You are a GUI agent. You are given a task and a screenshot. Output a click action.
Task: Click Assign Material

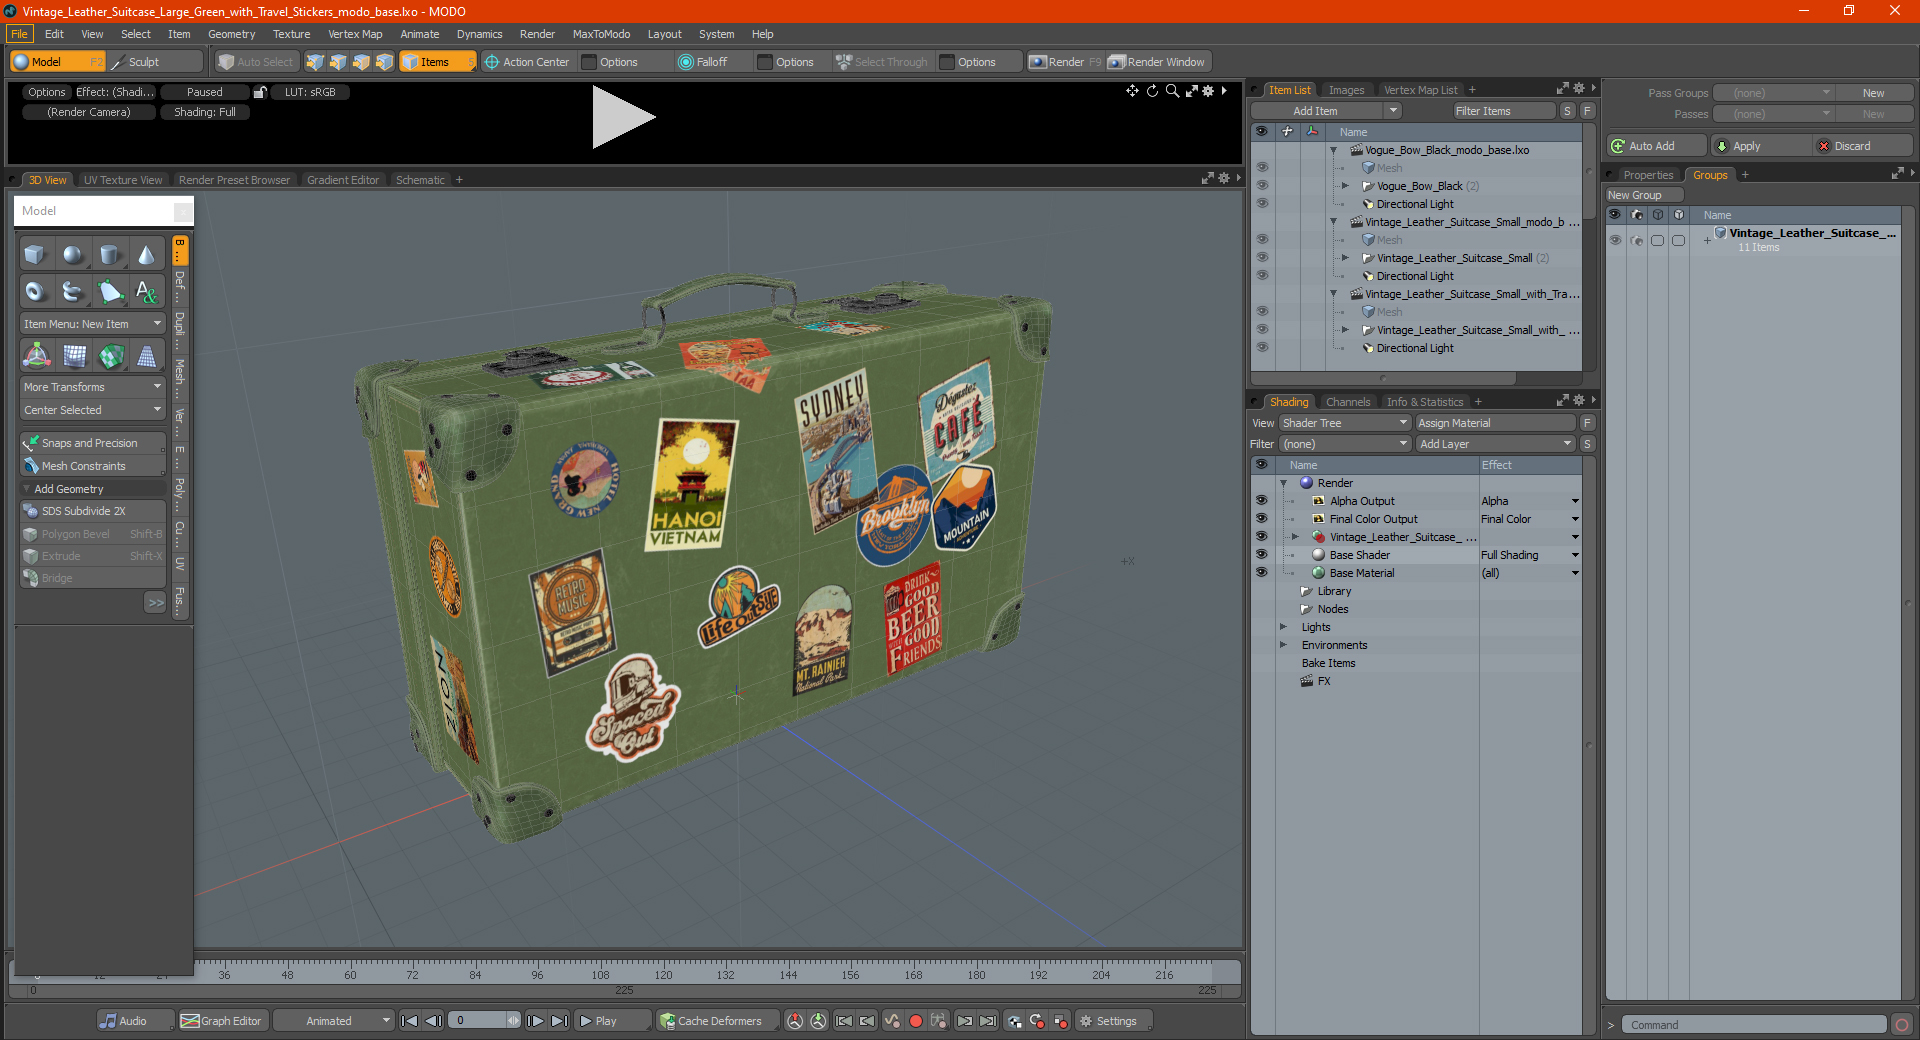1495,423
